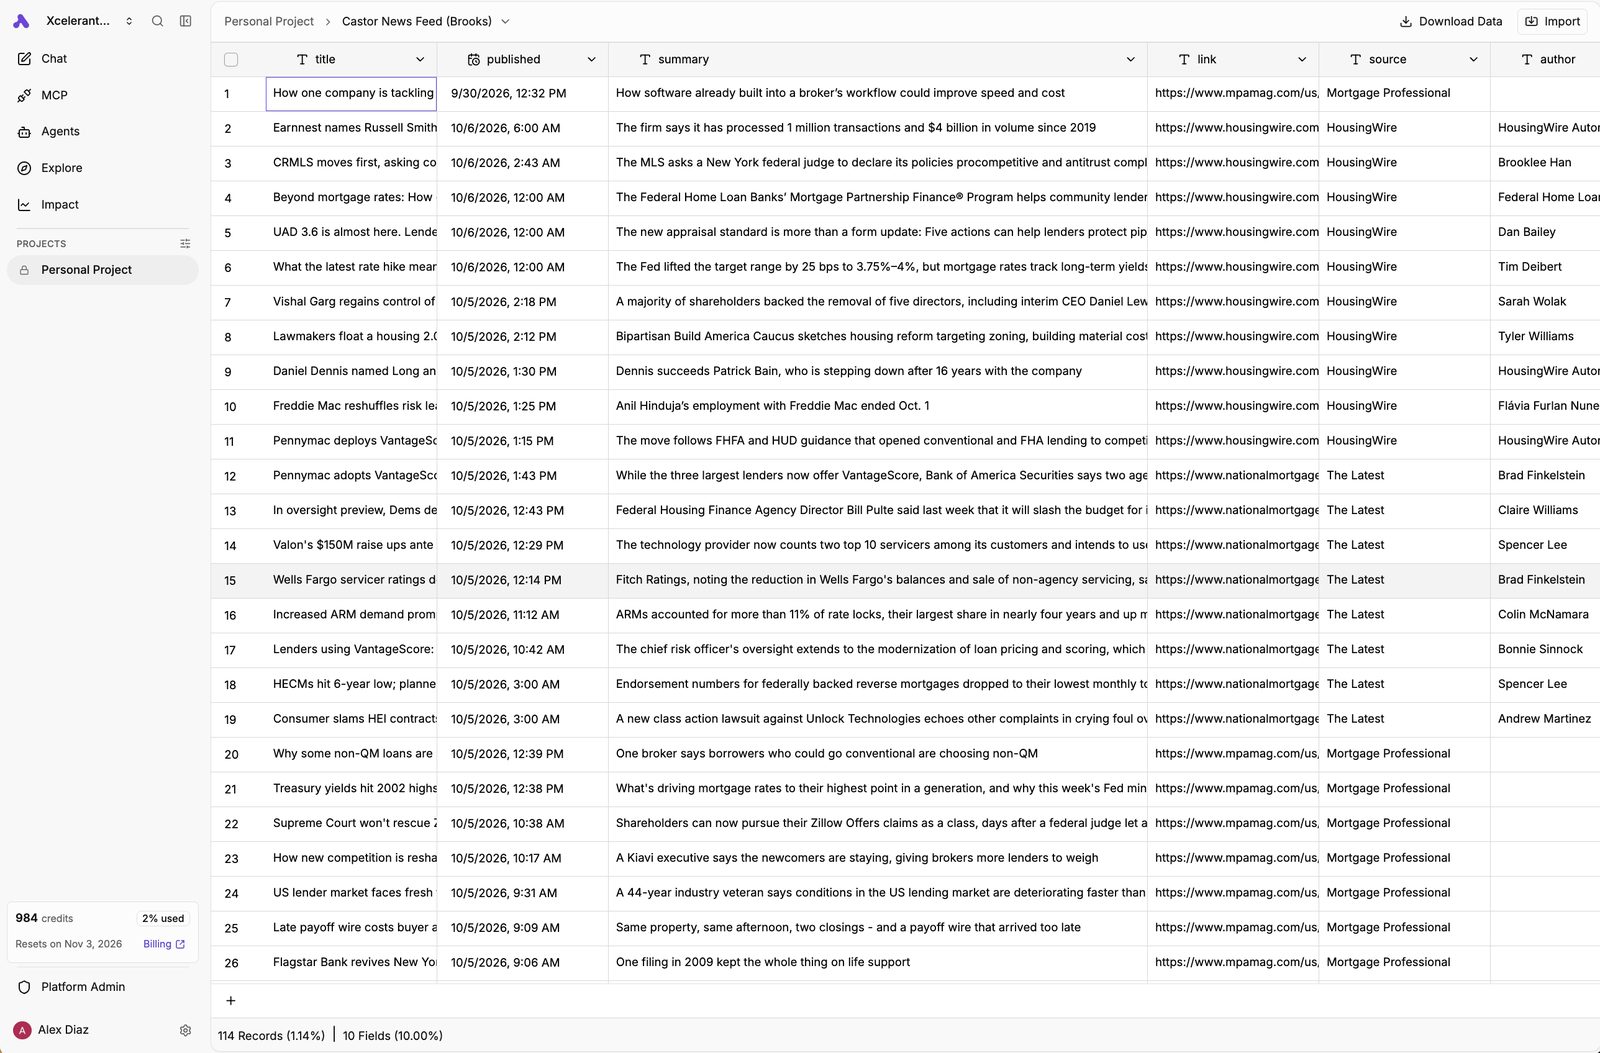The height and width of the screenshot is (1053, 1600).
Task: Add a new record with plus icon
Action: 230,1001
